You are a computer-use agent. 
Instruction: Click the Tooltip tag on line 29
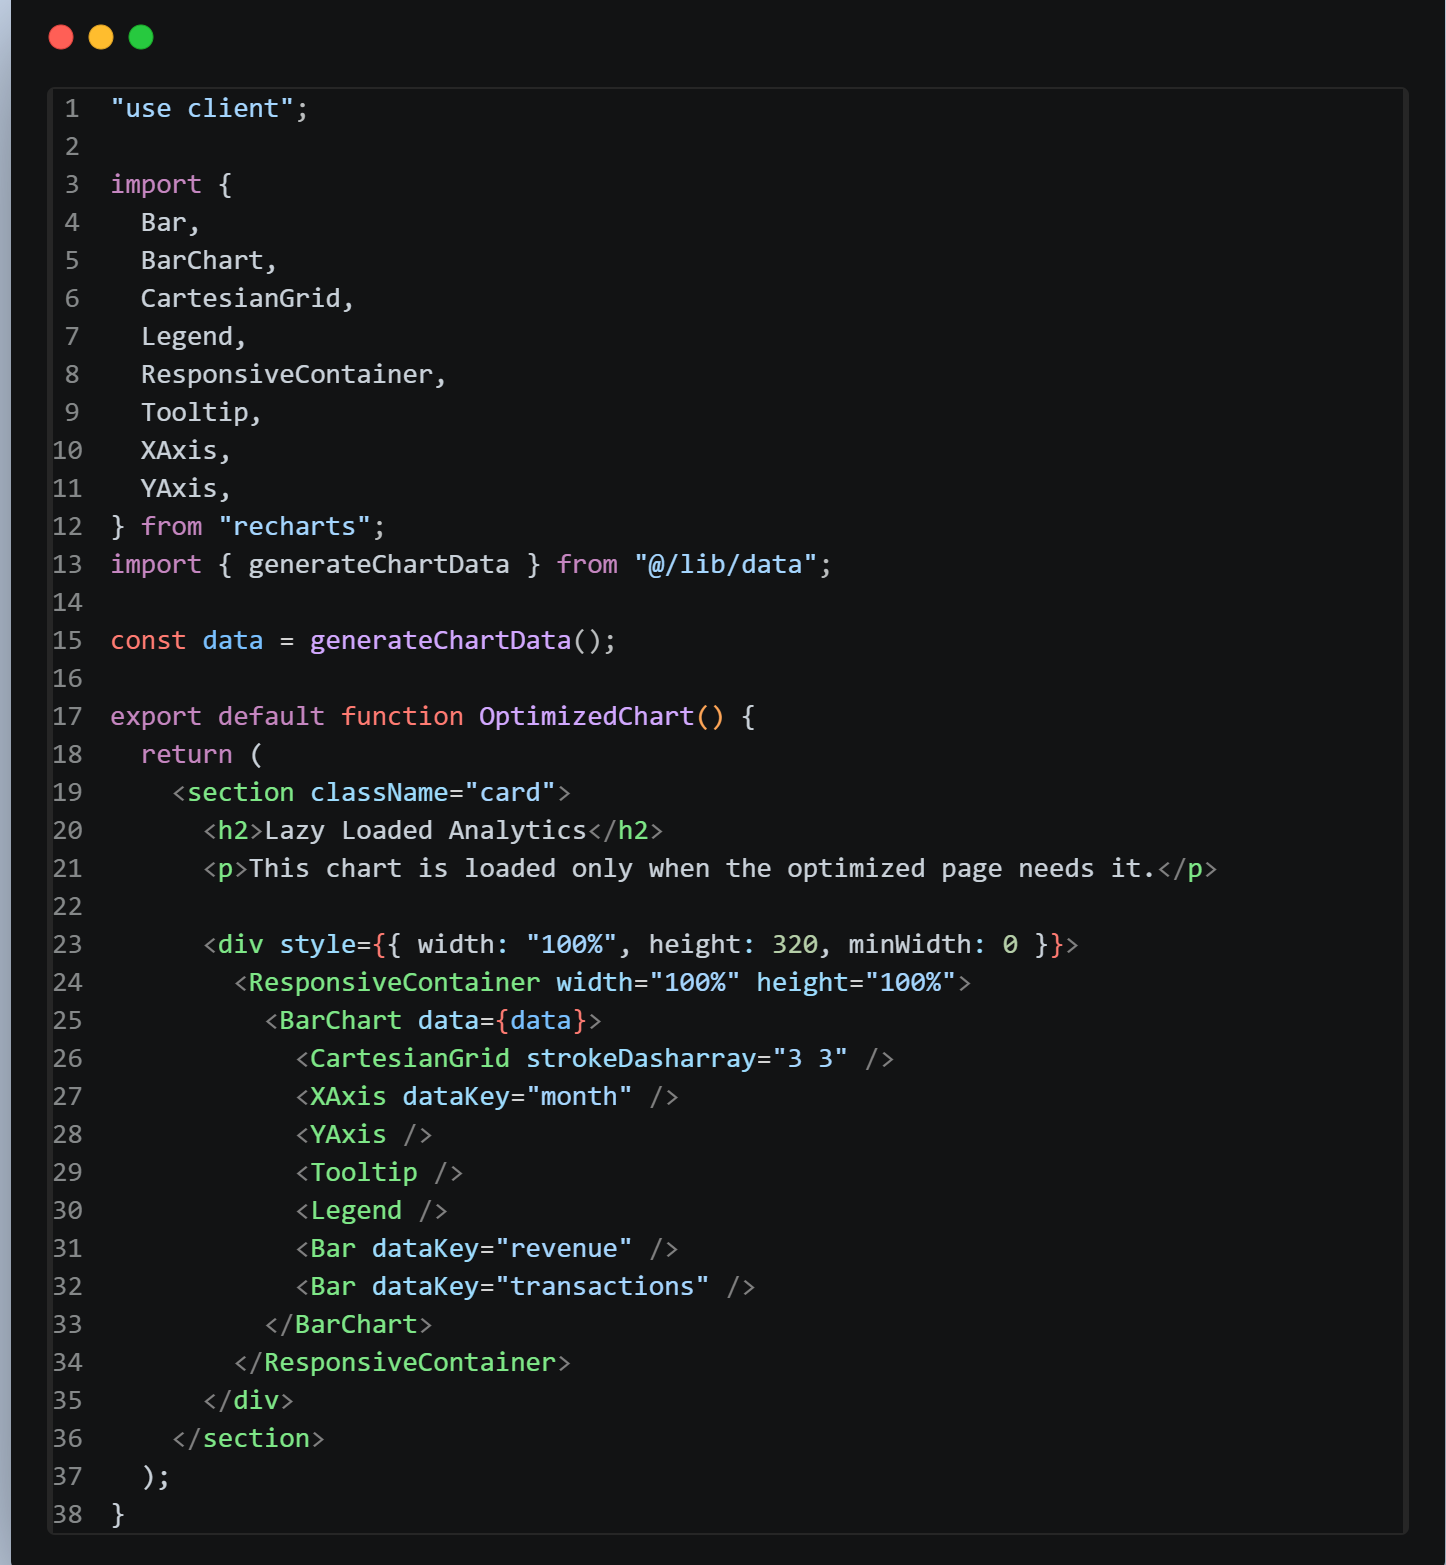379,1172
